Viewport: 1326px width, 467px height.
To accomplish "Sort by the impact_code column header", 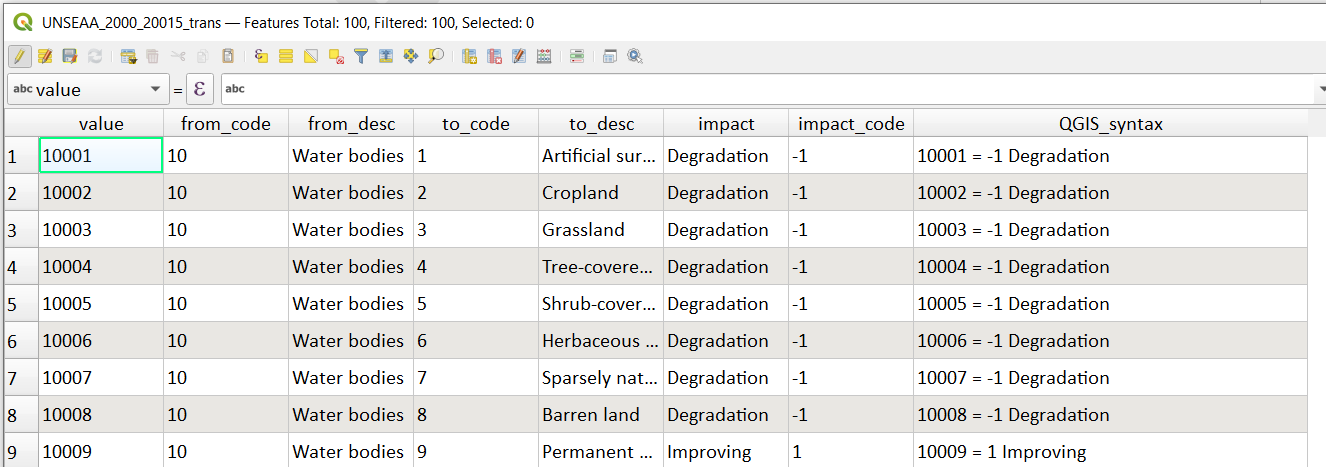I will point(851,124).
